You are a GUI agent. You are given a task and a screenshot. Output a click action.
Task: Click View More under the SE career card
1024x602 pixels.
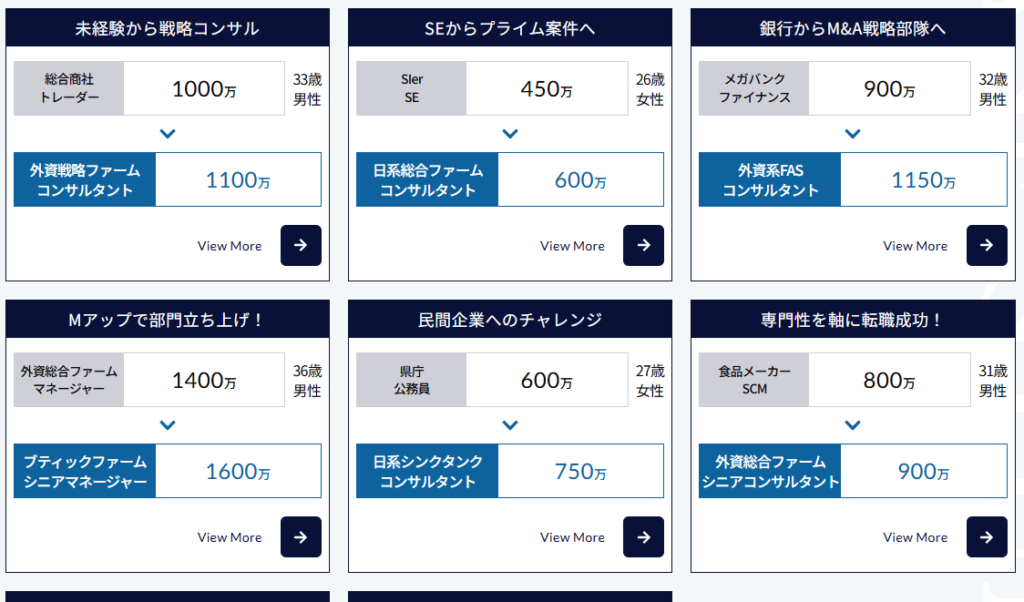572,245
